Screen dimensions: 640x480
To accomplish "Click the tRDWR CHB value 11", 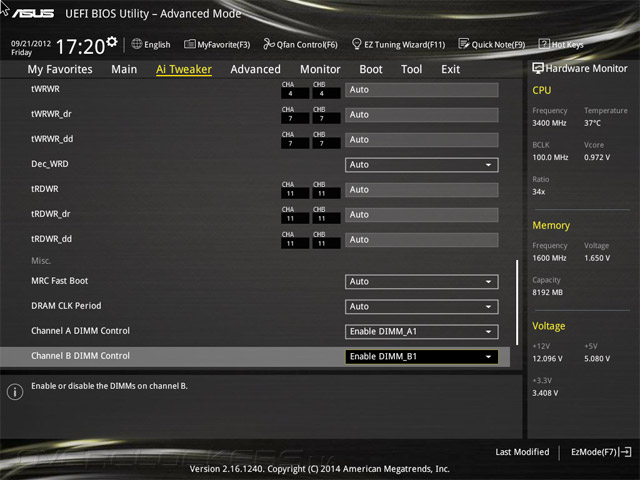I will 326,194.
